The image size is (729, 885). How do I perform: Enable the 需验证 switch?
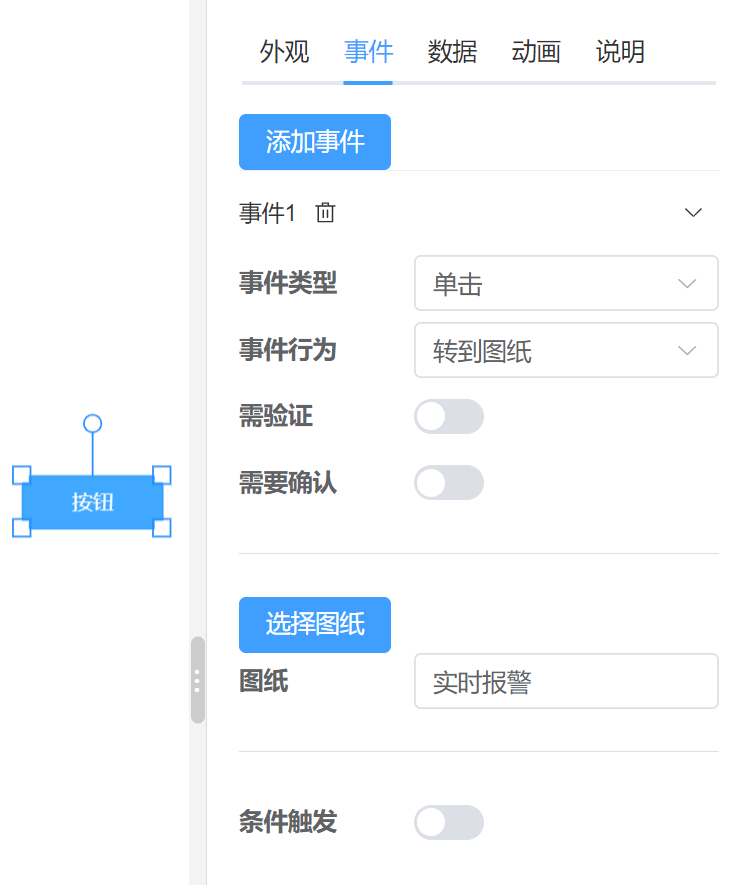pyautogui.click(x=449, y=417)
